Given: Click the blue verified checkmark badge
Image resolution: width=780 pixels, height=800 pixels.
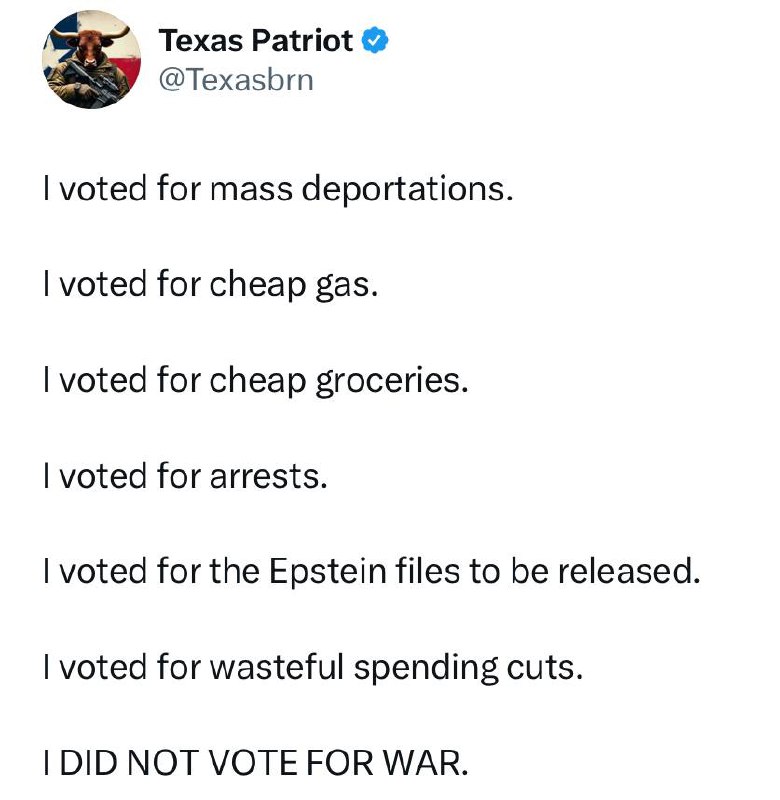Looking at the screenshot, I should coord(375,40).
